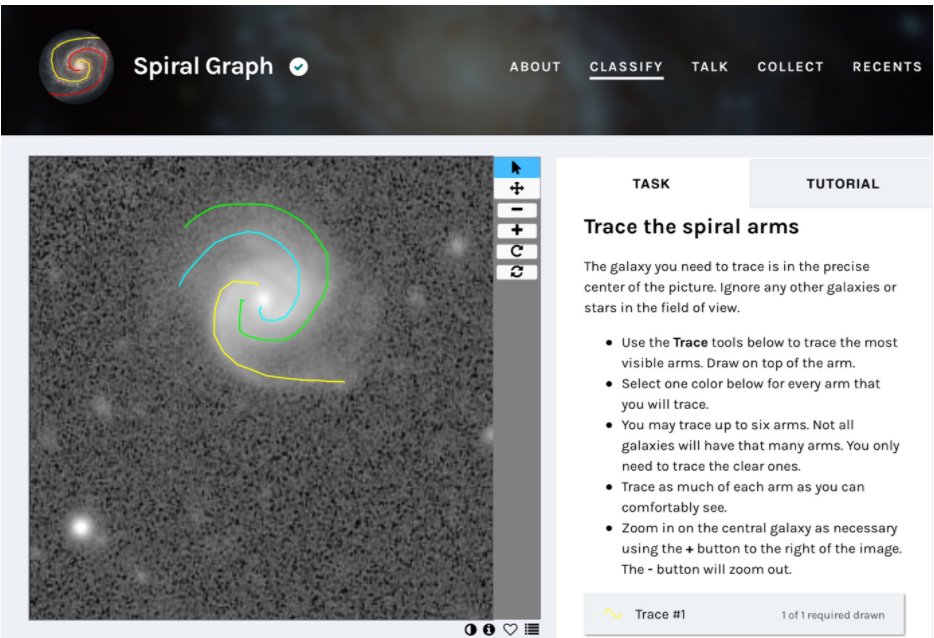Open the ABOUT page
This screenshot has width=934, height=638.
pos(535,67)
